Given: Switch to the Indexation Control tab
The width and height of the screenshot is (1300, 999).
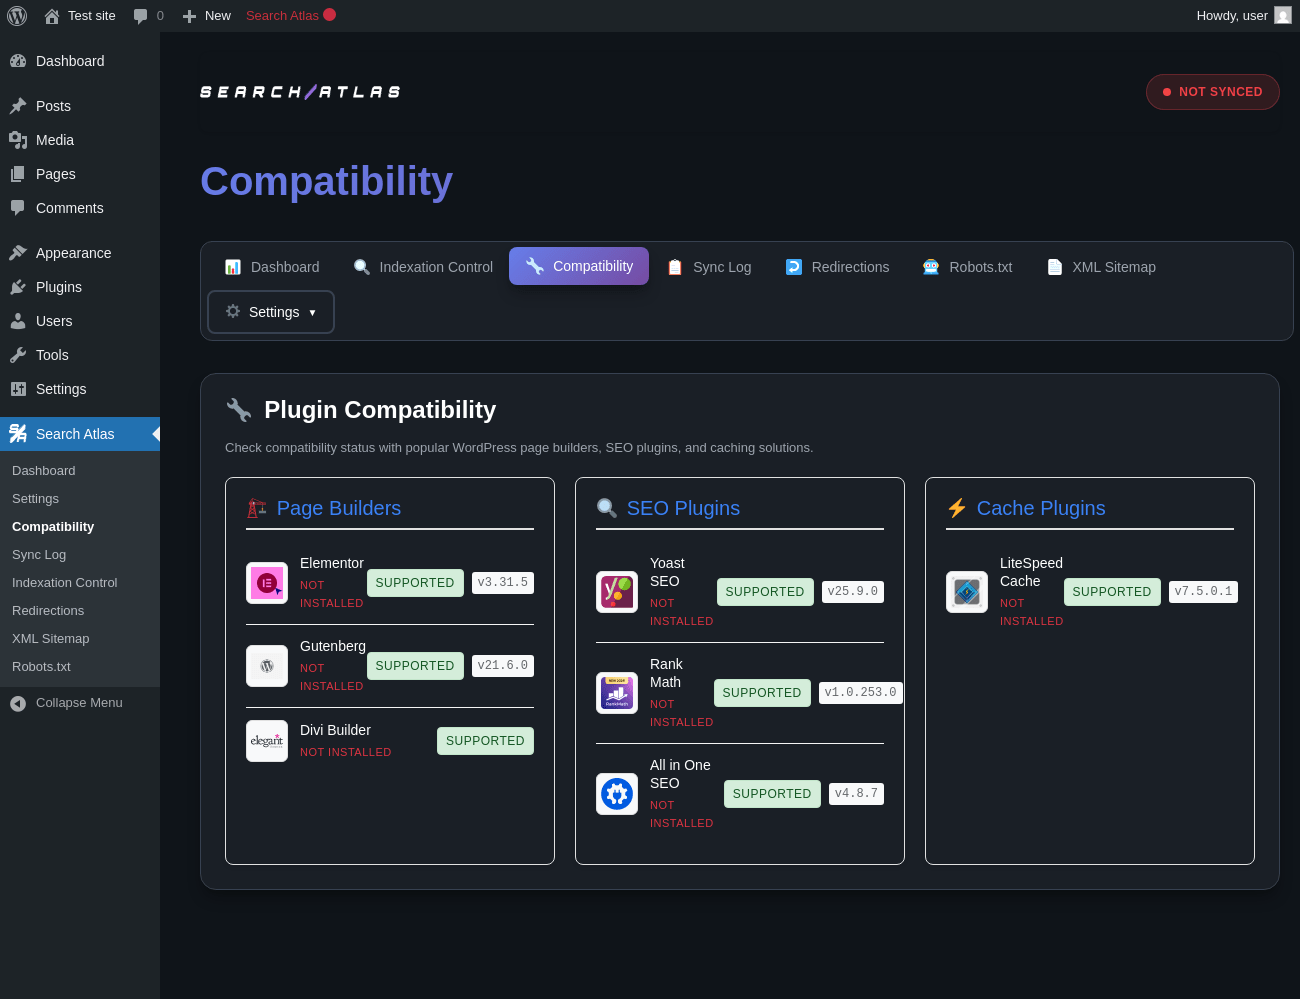Looking at the screenshot, I should click(423, 267).
